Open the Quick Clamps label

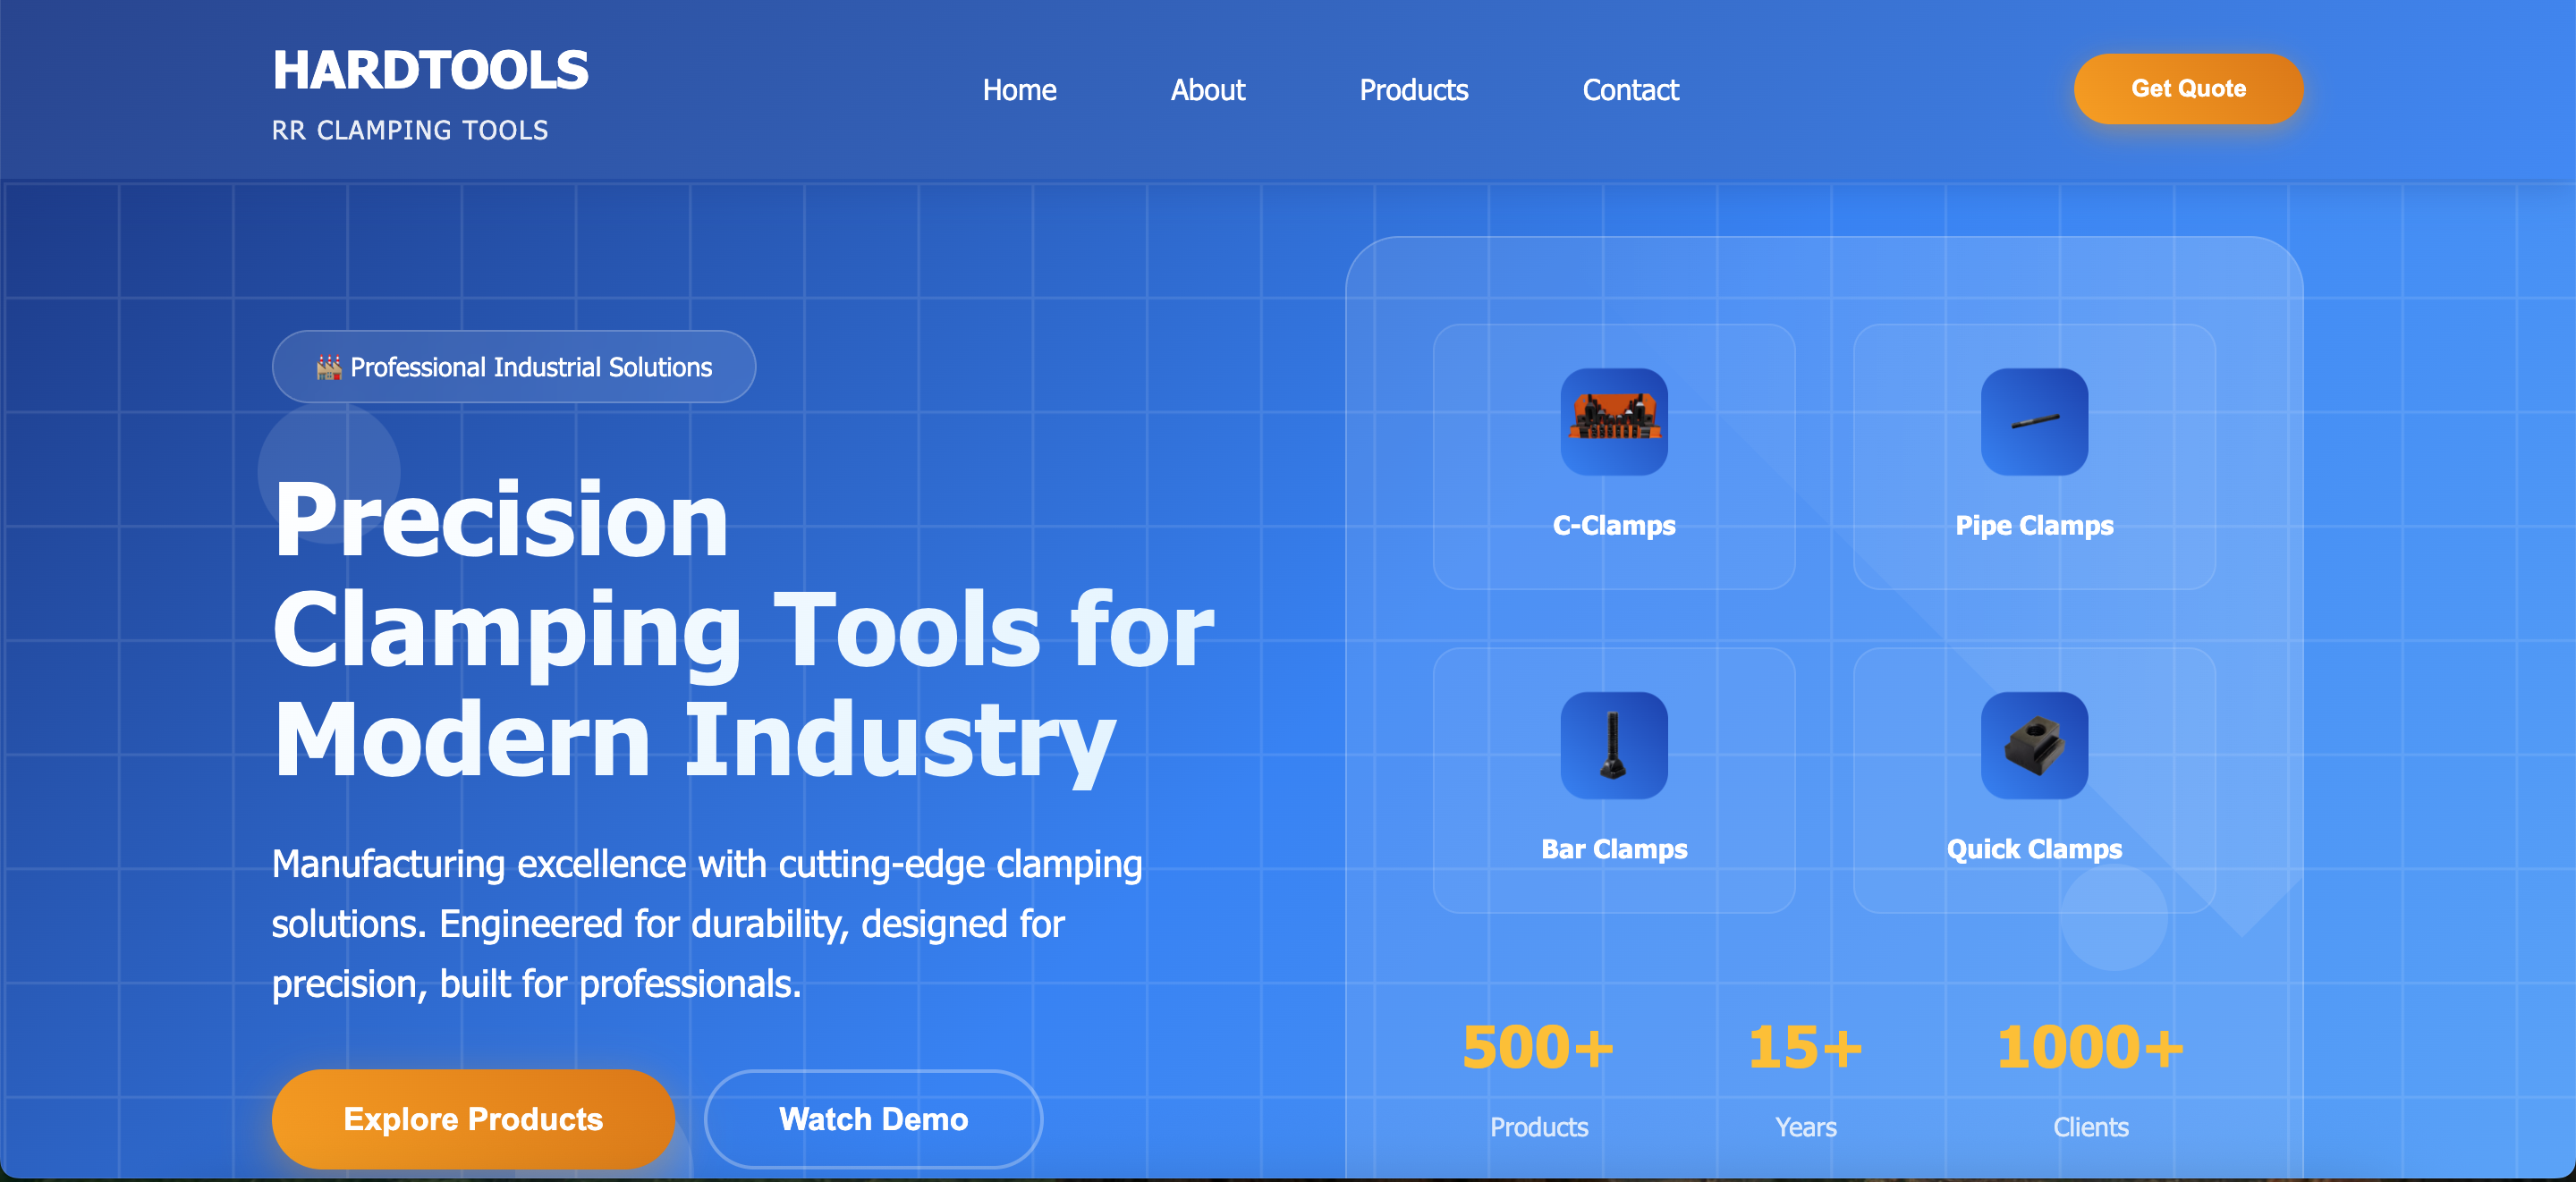(2033, 849)
